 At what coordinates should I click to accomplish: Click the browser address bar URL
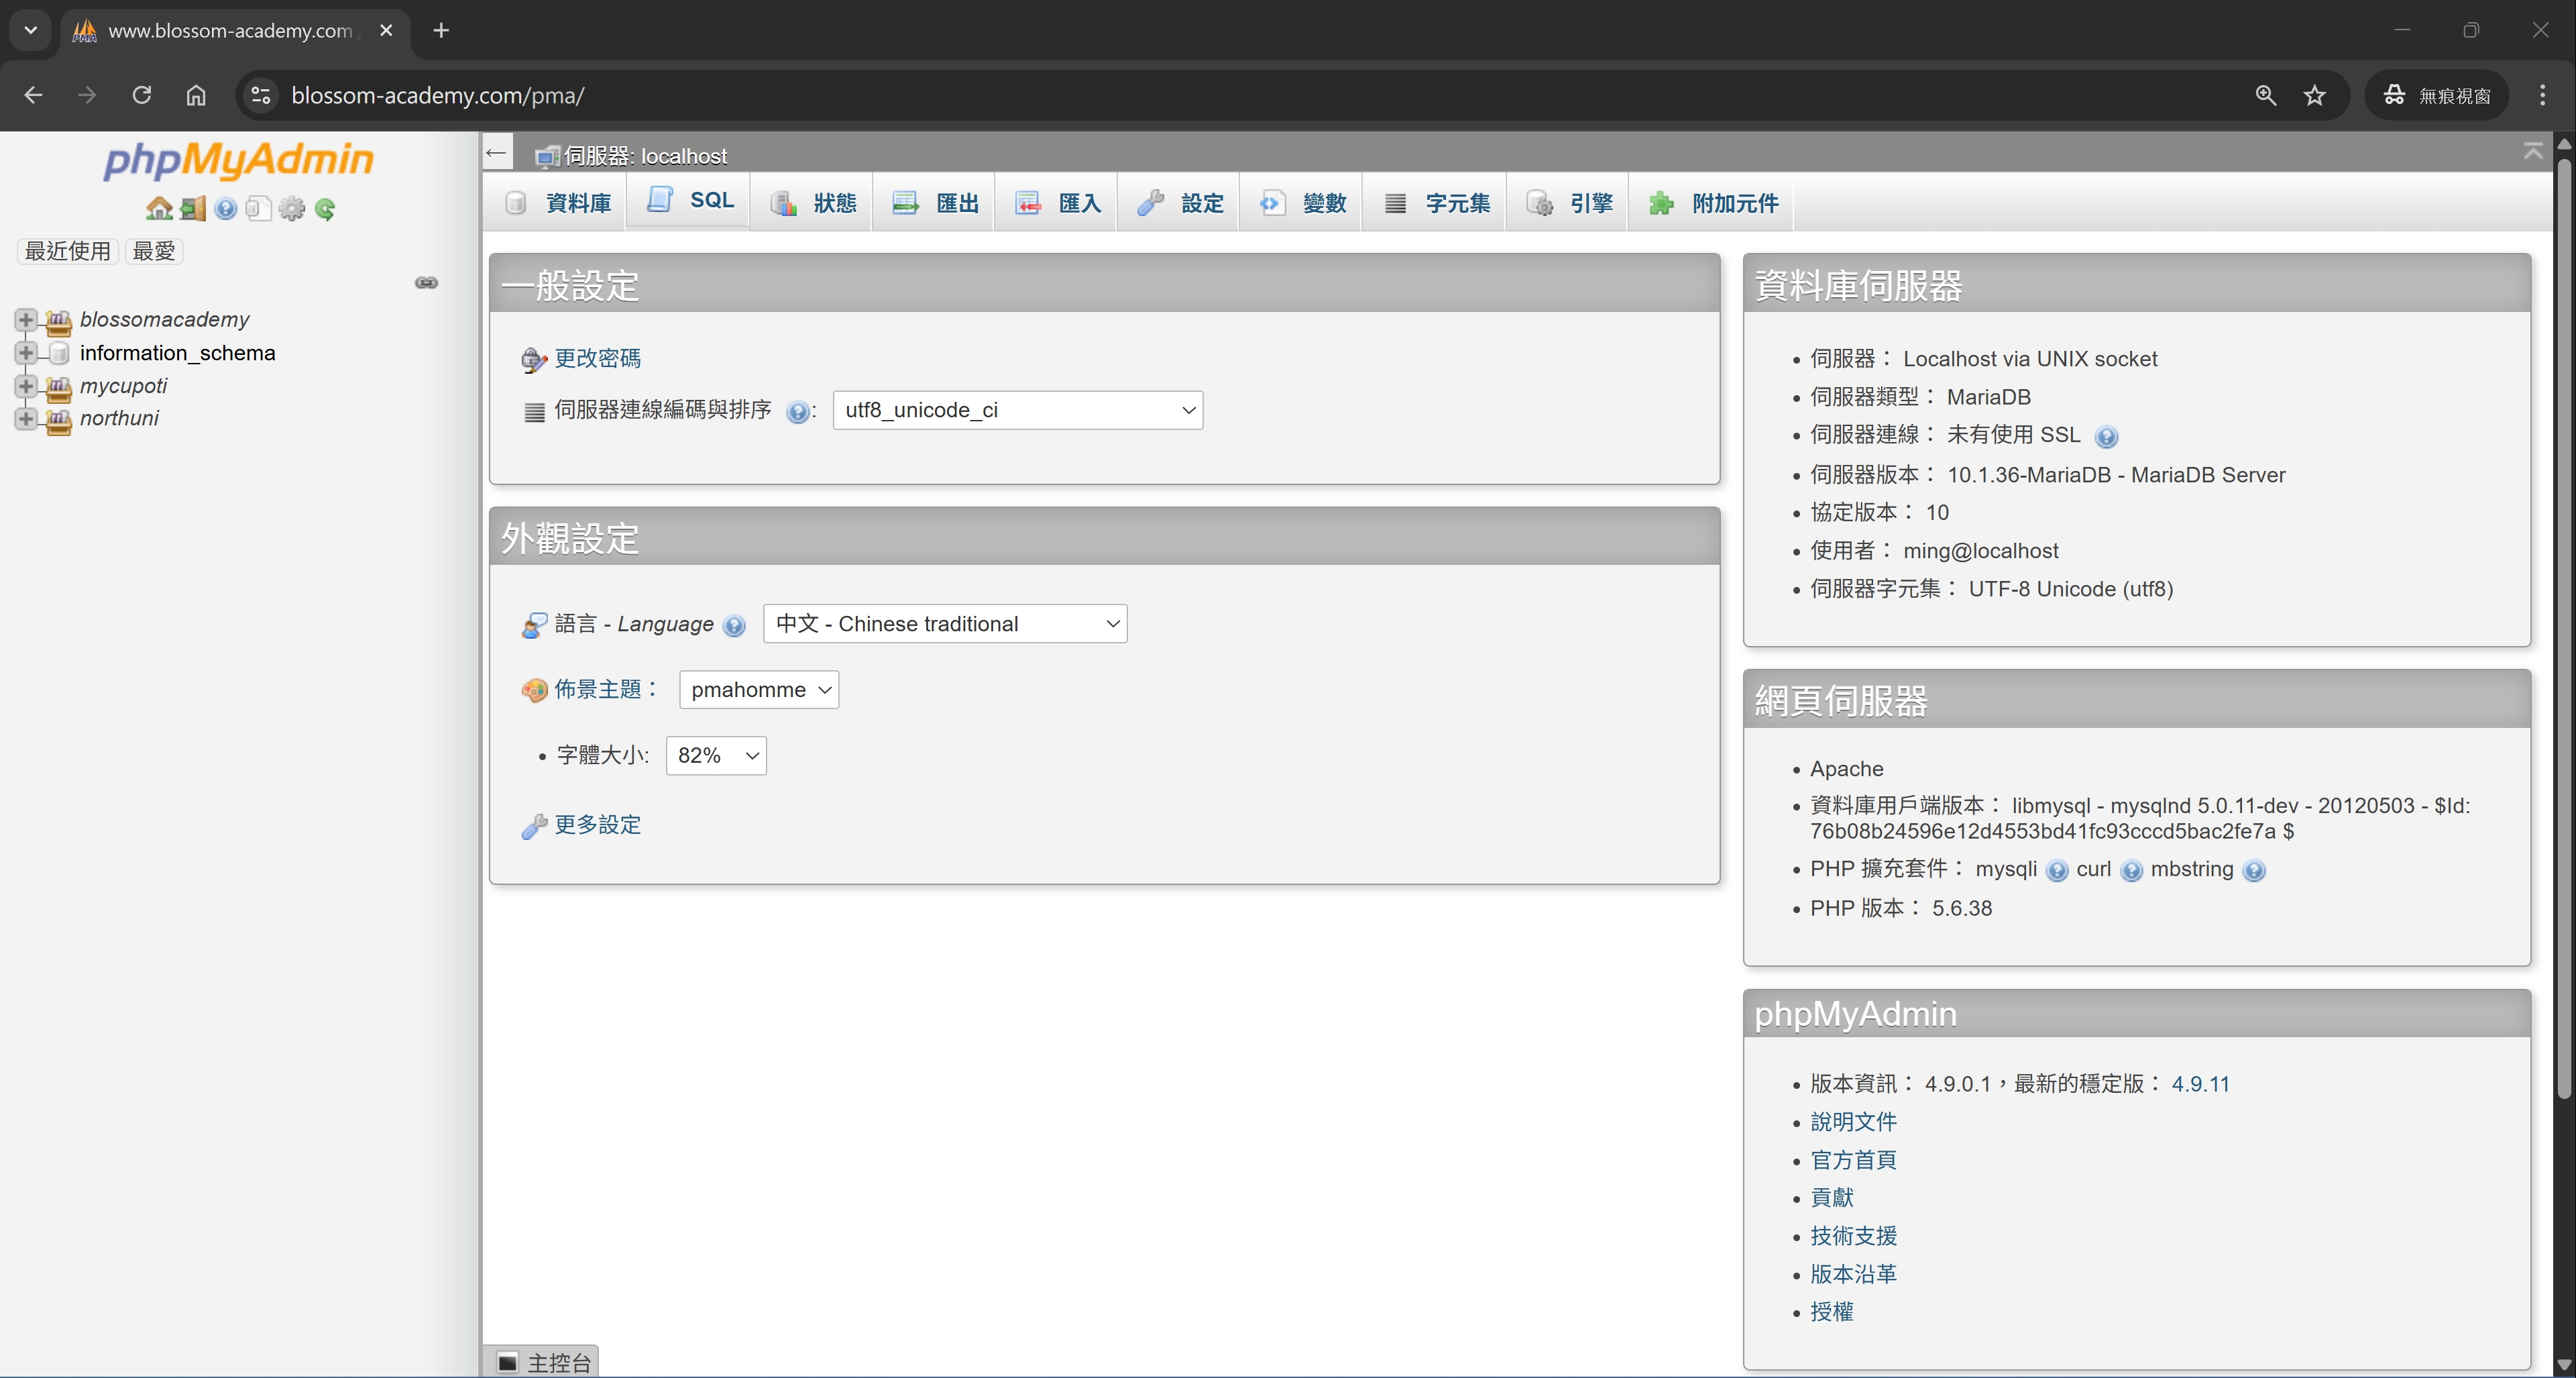[438, 95]
